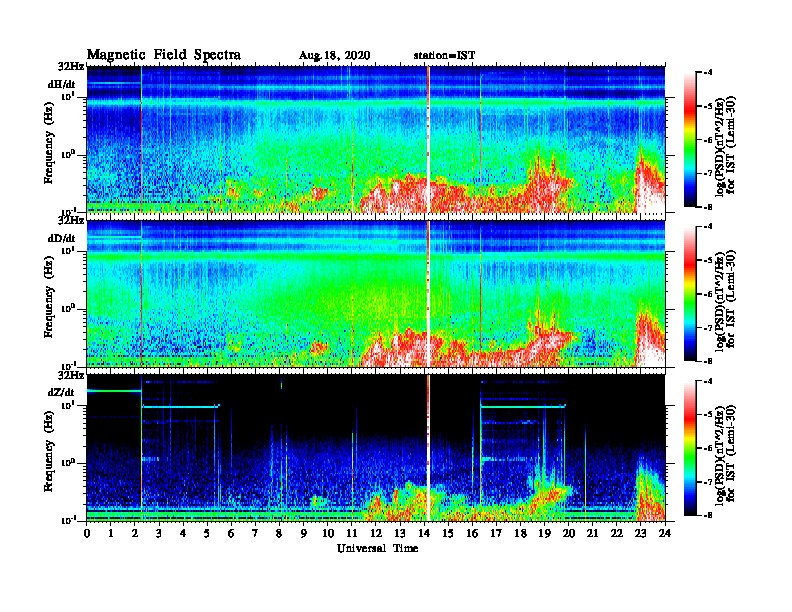
Task: Click hour '12' tick on Universal Time axis
Action: (376, 533)
